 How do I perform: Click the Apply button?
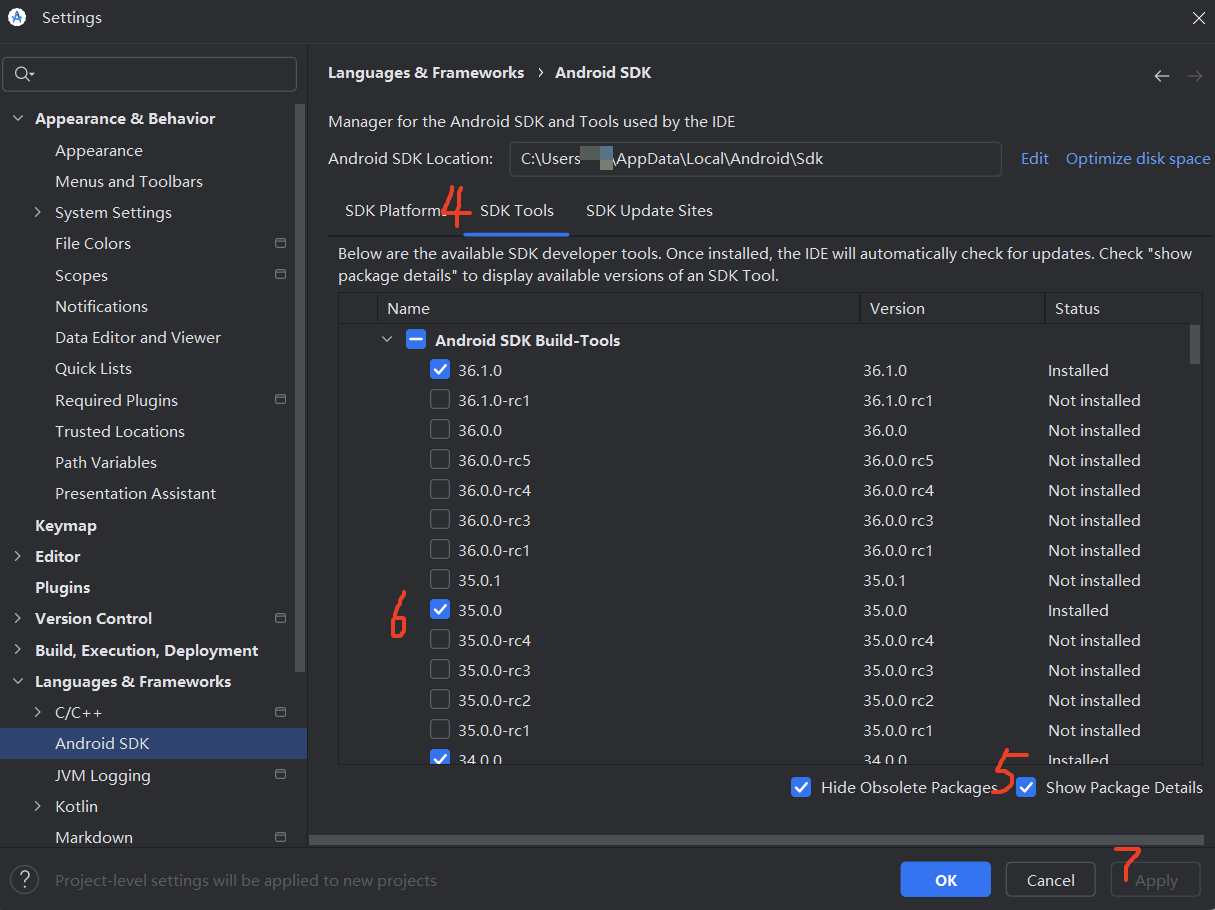(1156, 880)
